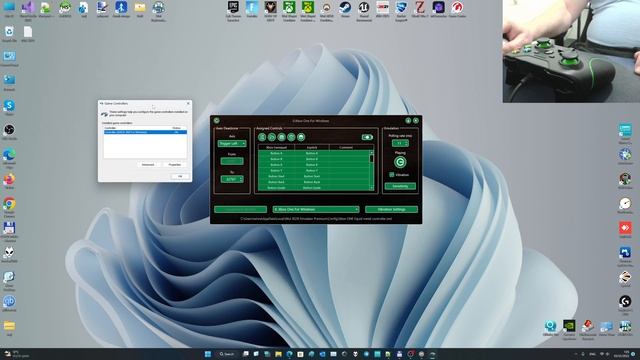Click the controls table scrollbar thumb

(x=371, y=158)
